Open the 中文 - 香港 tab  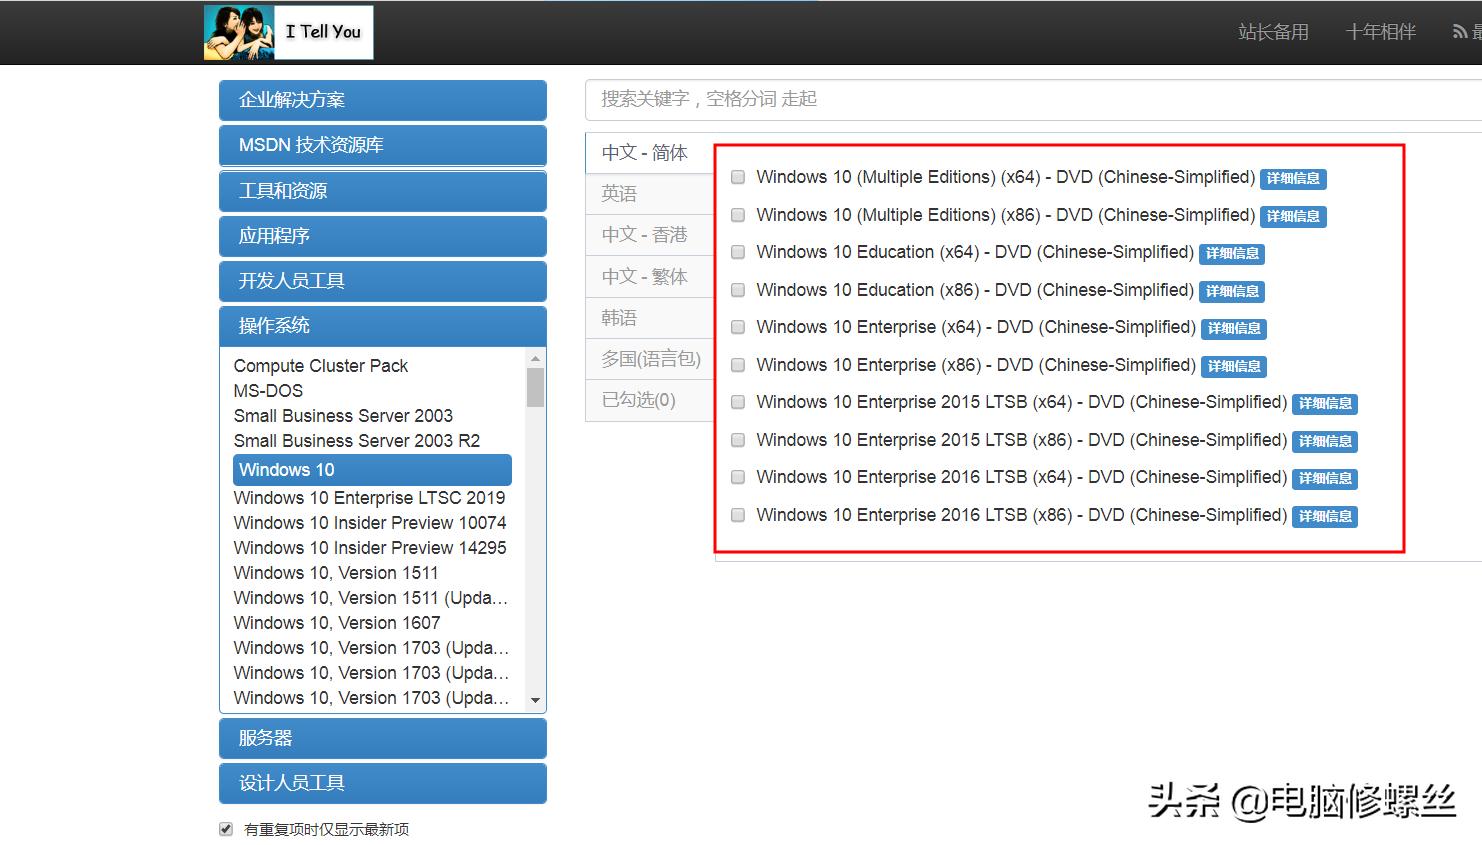(x=650, y=235)
